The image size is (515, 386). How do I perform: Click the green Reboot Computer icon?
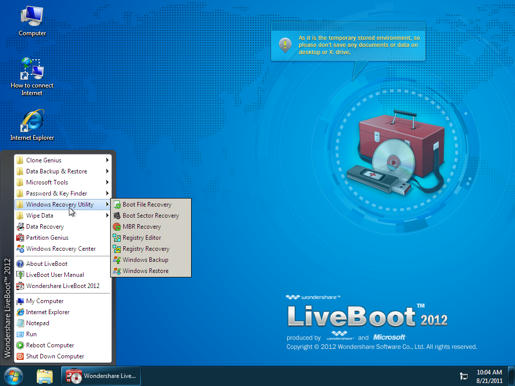(x=20, y=345)
